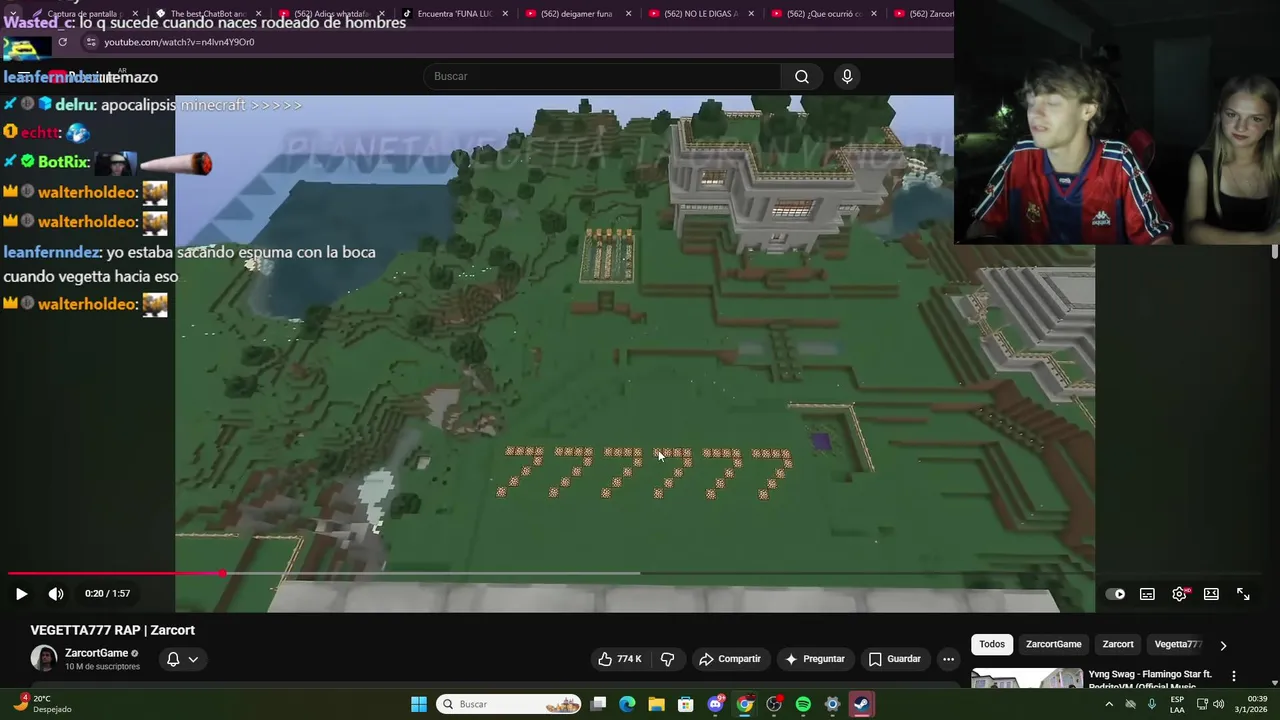Mute the video volume speaker icon
The image size is (1280, 720).
tap(56, 594)
